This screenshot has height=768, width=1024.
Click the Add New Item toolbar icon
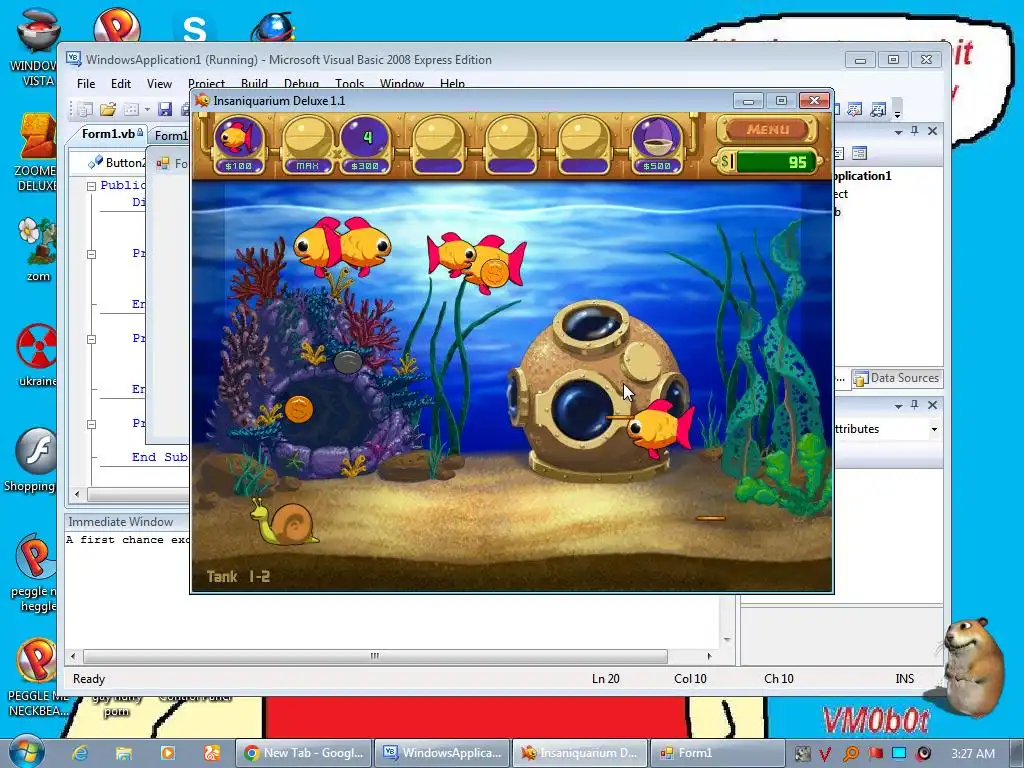pos(131,109)
